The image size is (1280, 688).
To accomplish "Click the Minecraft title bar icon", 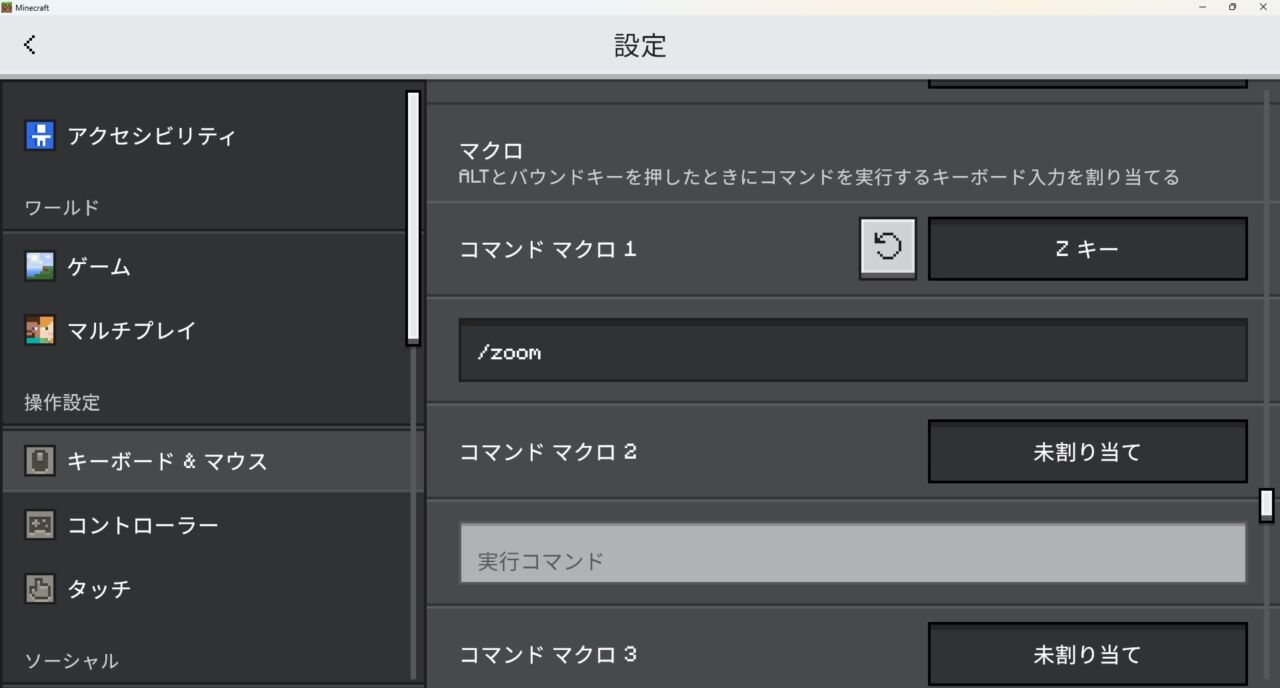I will 7,7.
